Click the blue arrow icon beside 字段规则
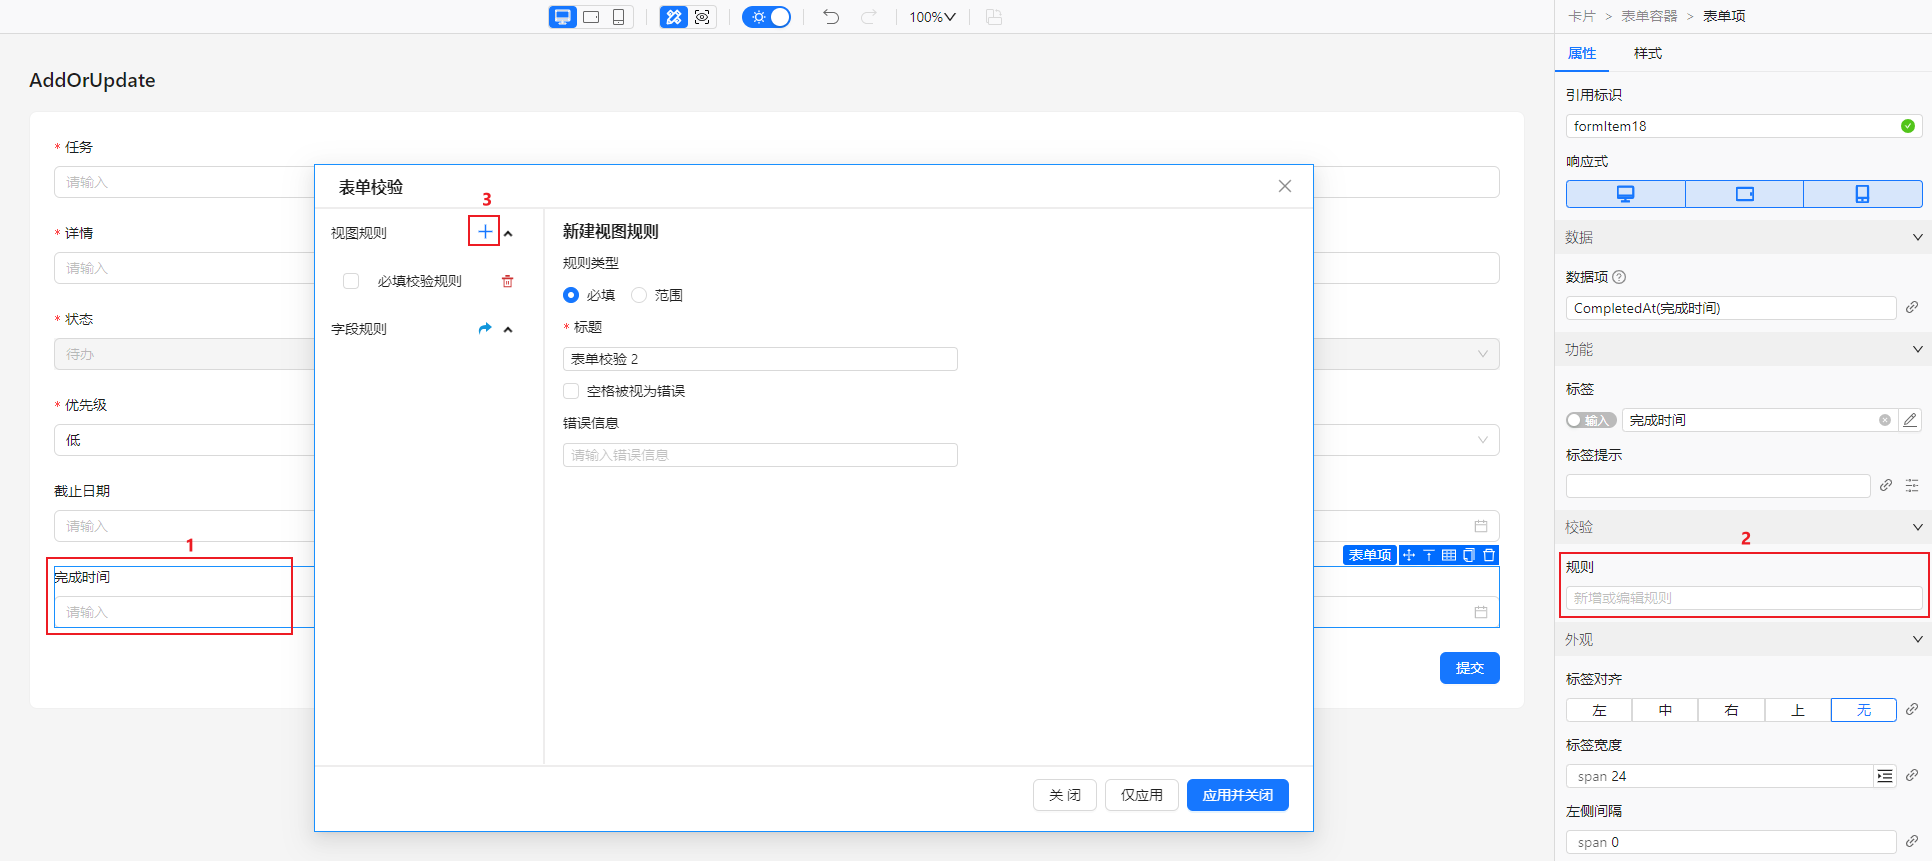Viewport: 1932px width, 861px height. (x=485, y=328)
